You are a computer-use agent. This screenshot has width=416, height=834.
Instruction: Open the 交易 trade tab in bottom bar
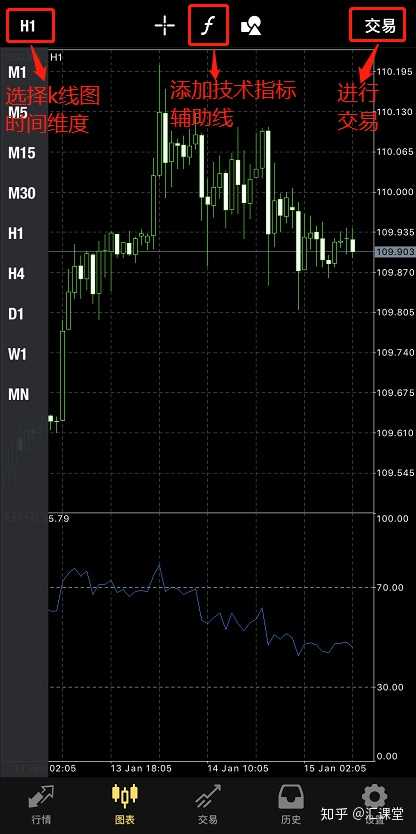pos(207,804)
